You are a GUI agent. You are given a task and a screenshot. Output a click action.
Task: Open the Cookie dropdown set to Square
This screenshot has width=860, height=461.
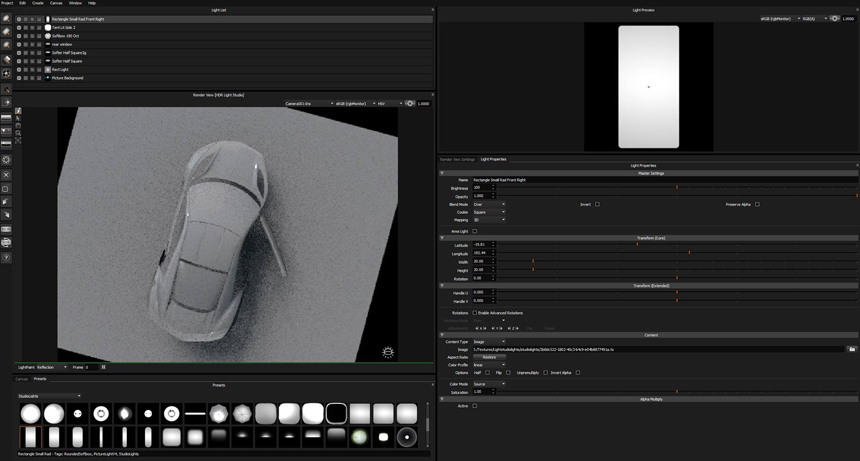[x=489, y=212]
